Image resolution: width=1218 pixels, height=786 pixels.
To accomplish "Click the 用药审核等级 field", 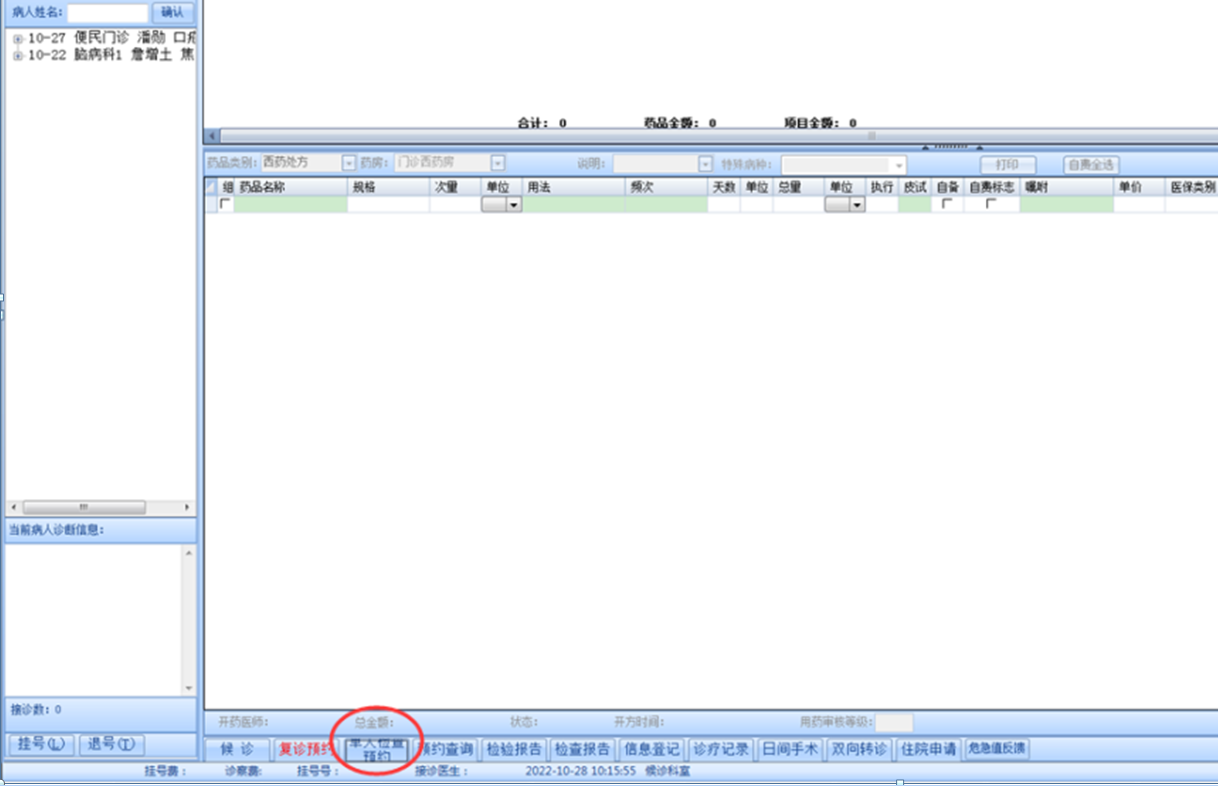I will point(894,722).
